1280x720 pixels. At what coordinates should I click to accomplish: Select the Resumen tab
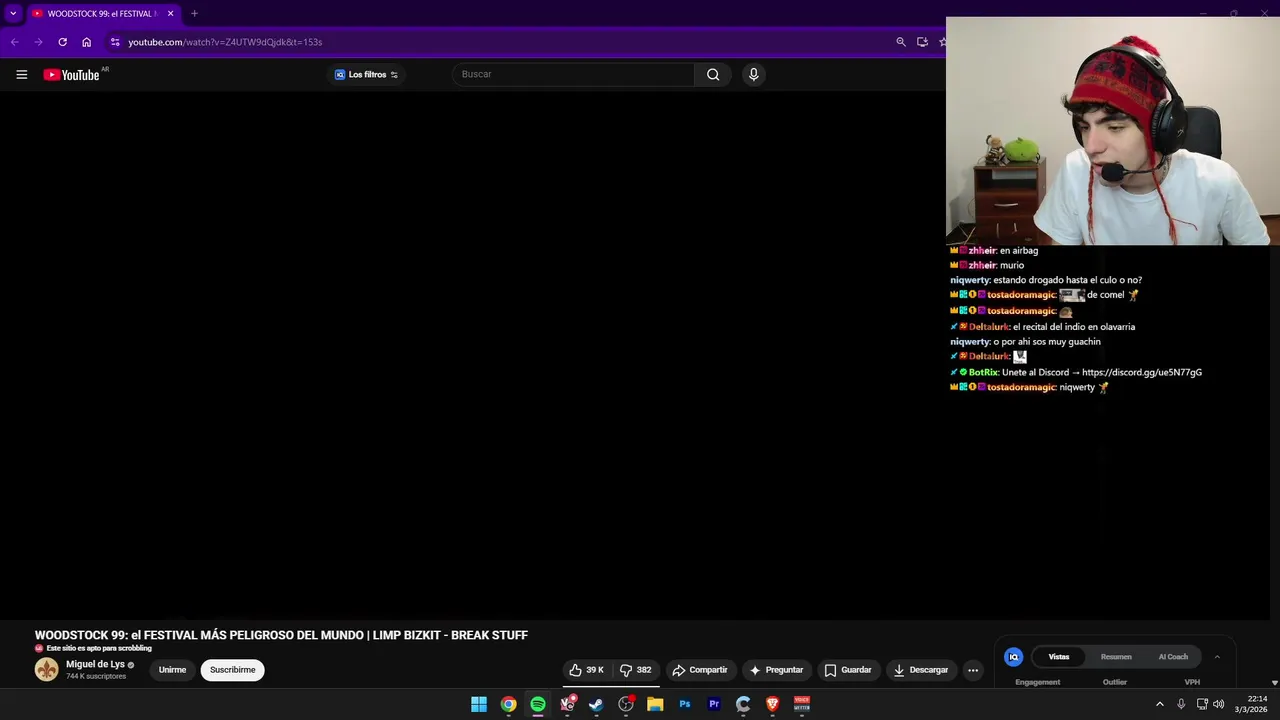click(1116, 657)
